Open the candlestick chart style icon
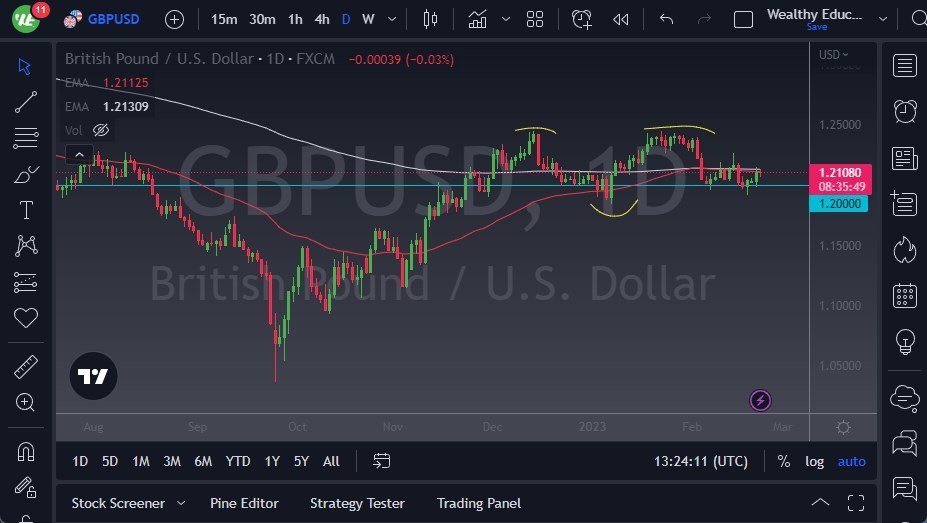Viewport: 927px width, 523px height. coord(431,19)
